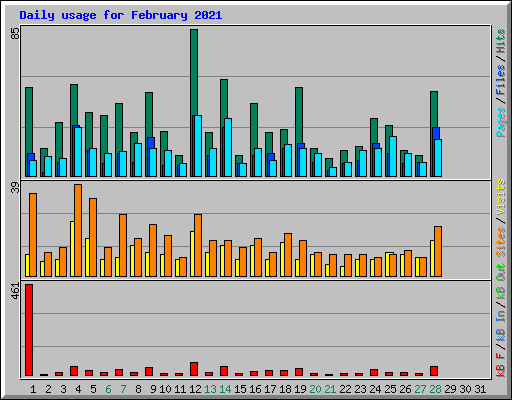Image resolution: width=512 pixels, height=400 pixels.
Task: Click the 'Hits' legend label
Action: 501,41
